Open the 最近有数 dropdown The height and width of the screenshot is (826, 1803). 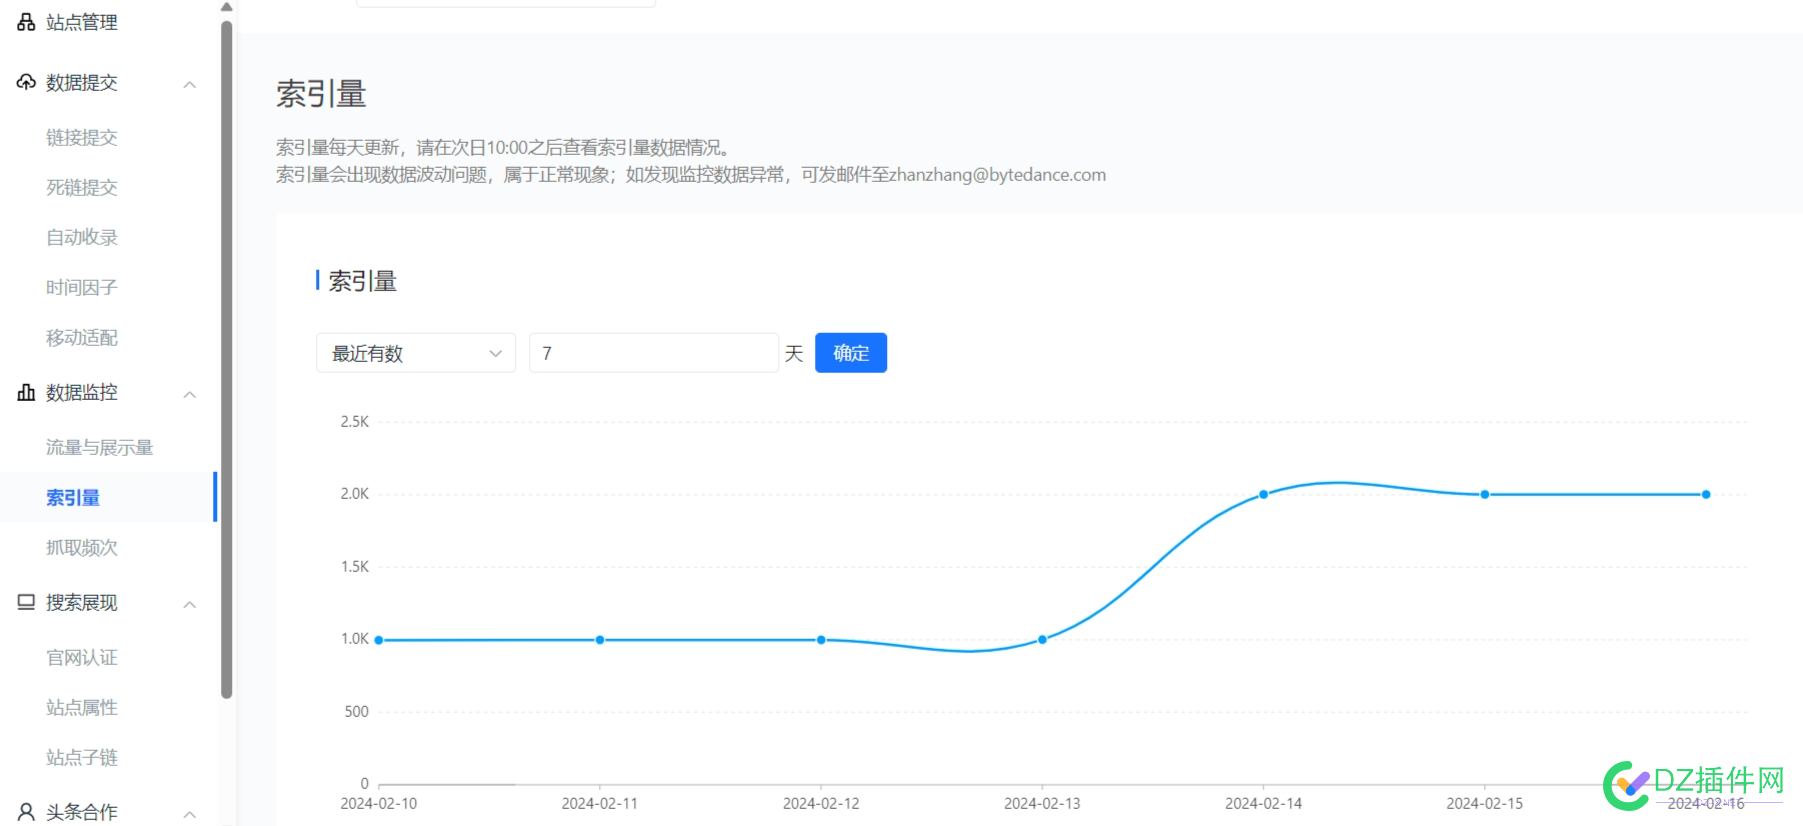tap(416, 353)
